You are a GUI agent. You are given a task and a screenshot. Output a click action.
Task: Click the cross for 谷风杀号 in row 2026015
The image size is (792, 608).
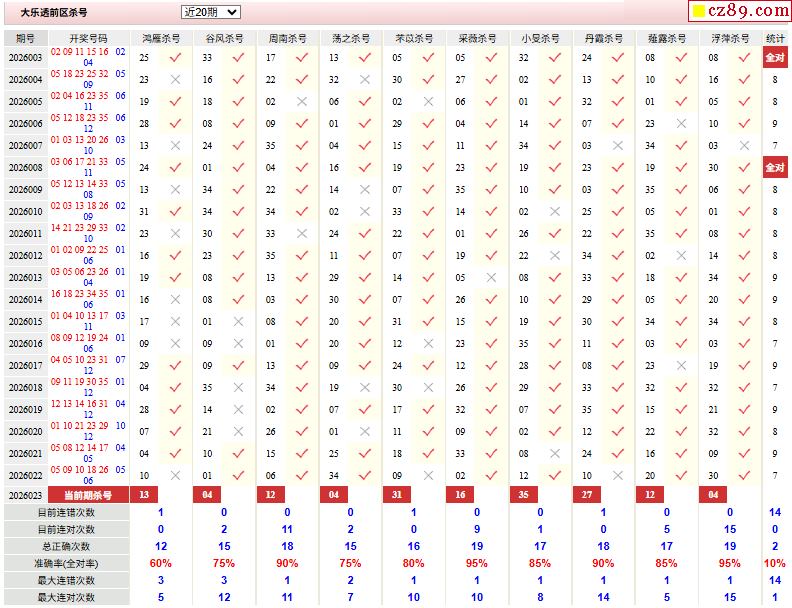[239, 321]
